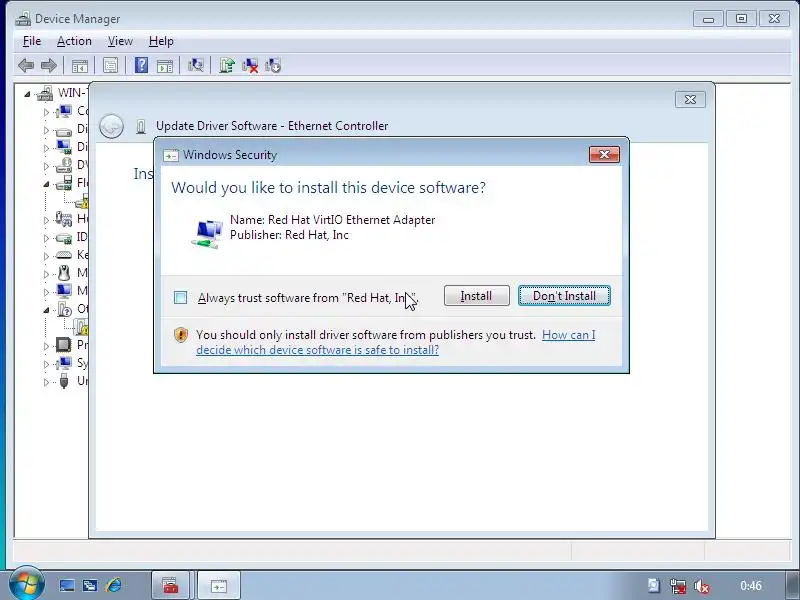The image size is (800, 600).
Task: Click the Windows Security taskbar button
Action: [218, 586]
